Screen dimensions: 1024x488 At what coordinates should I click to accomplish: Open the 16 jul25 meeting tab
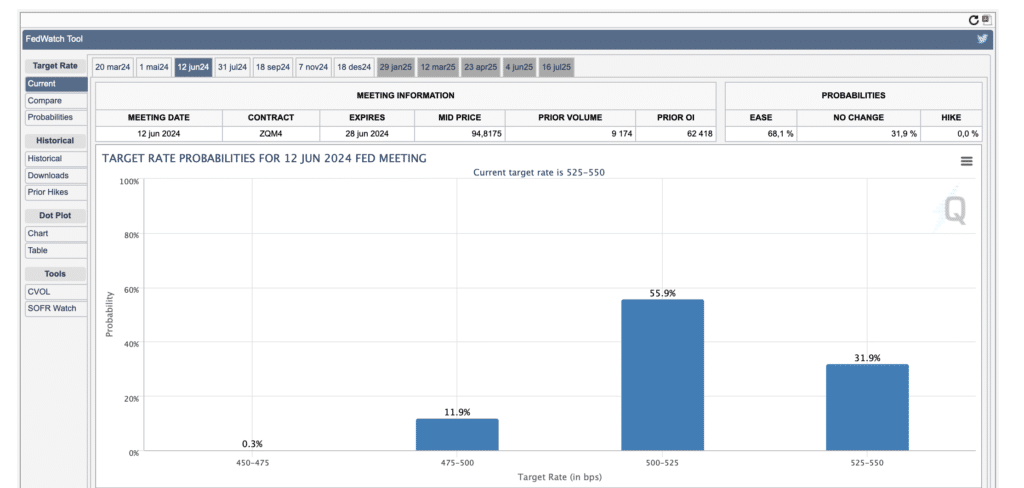click(x=556, y=67)
